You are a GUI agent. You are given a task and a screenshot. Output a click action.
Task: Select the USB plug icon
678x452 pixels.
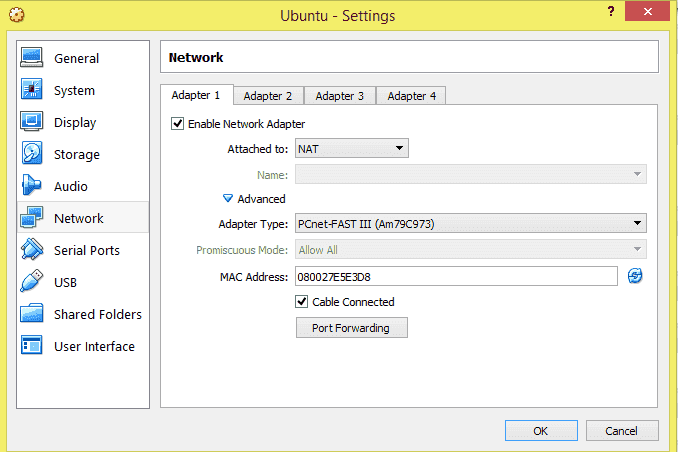[x=32, y=281]
